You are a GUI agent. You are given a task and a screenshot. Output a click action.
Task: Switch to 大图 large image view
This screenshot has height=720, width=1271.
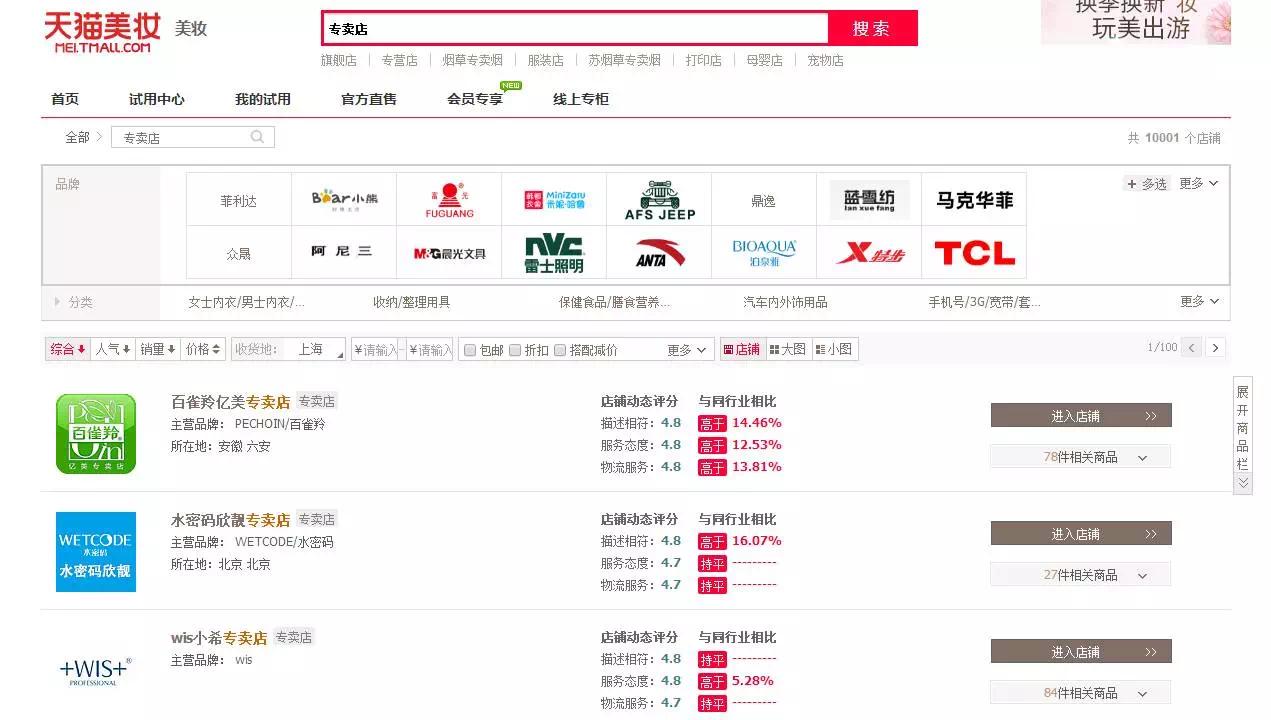(x=790, y=348)
